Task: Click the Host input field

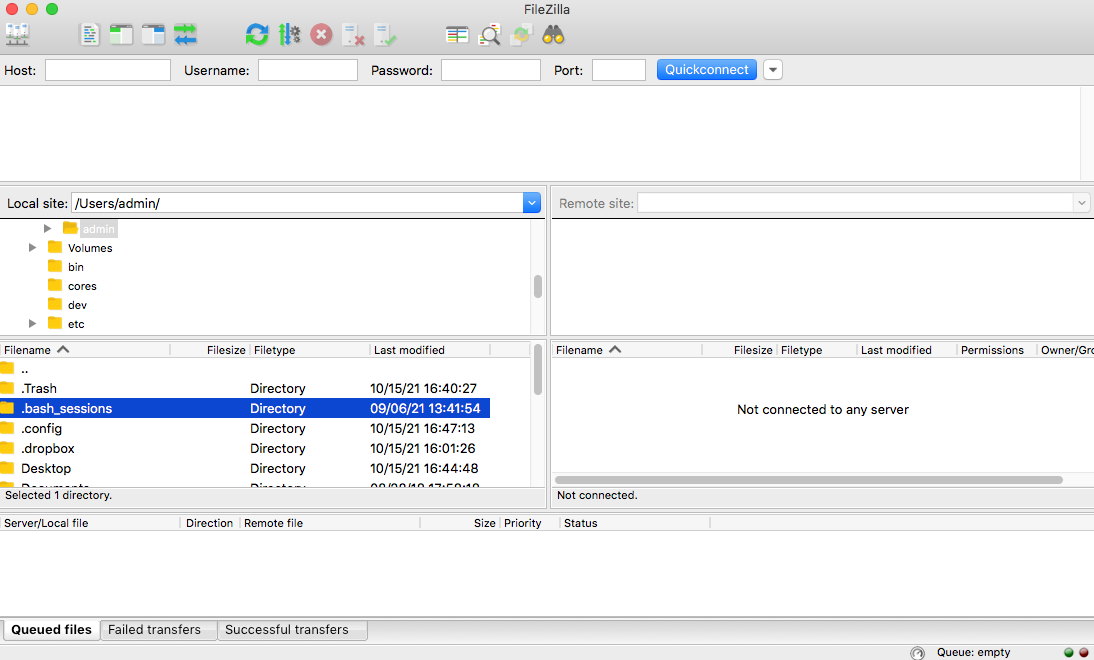Action: [108, 70]
